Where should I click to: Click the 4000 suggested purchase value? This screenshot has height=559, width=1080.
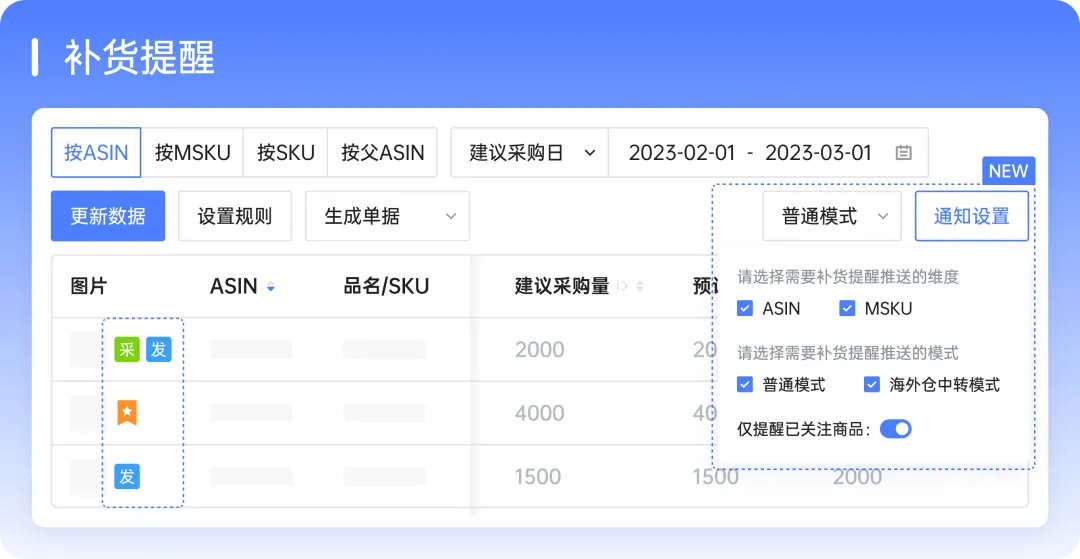click(540, 413)
